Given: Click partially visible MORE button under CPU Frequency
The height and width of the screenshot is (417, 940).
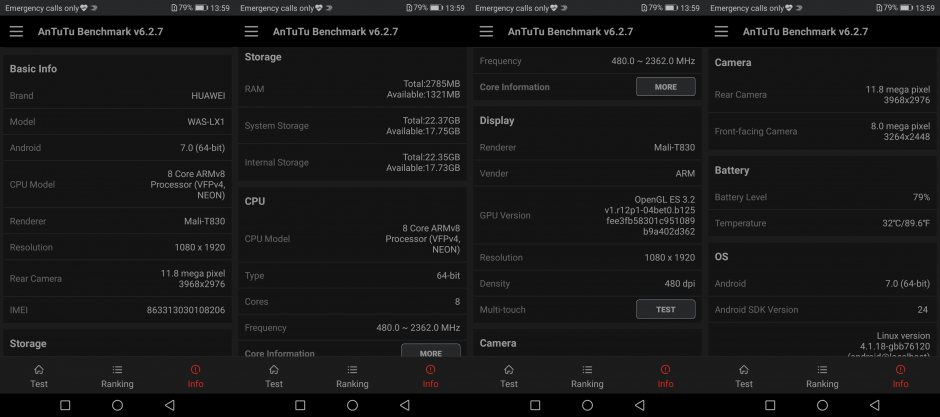Looking at the screenshot, I should coord(430,350).
